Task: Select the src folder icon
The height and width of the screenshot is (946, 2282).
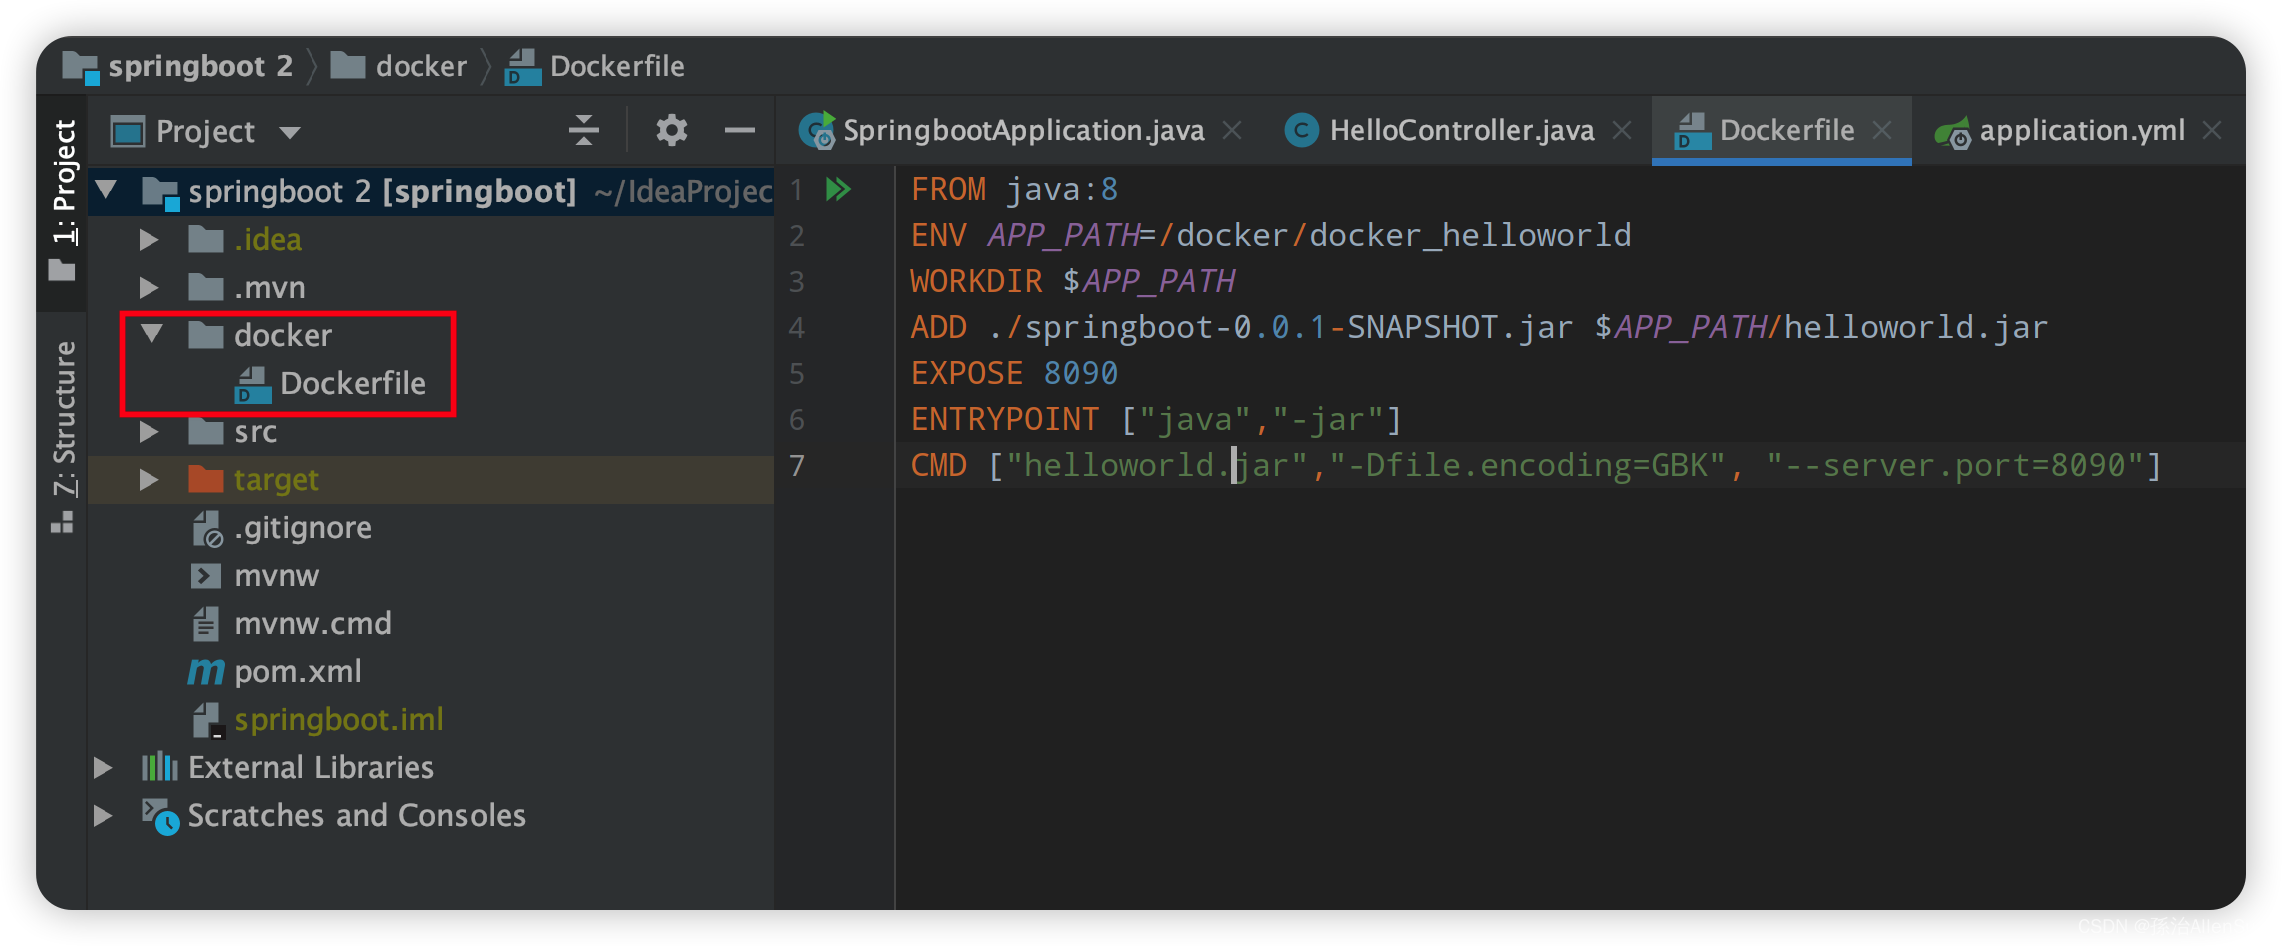Action: 206,431
